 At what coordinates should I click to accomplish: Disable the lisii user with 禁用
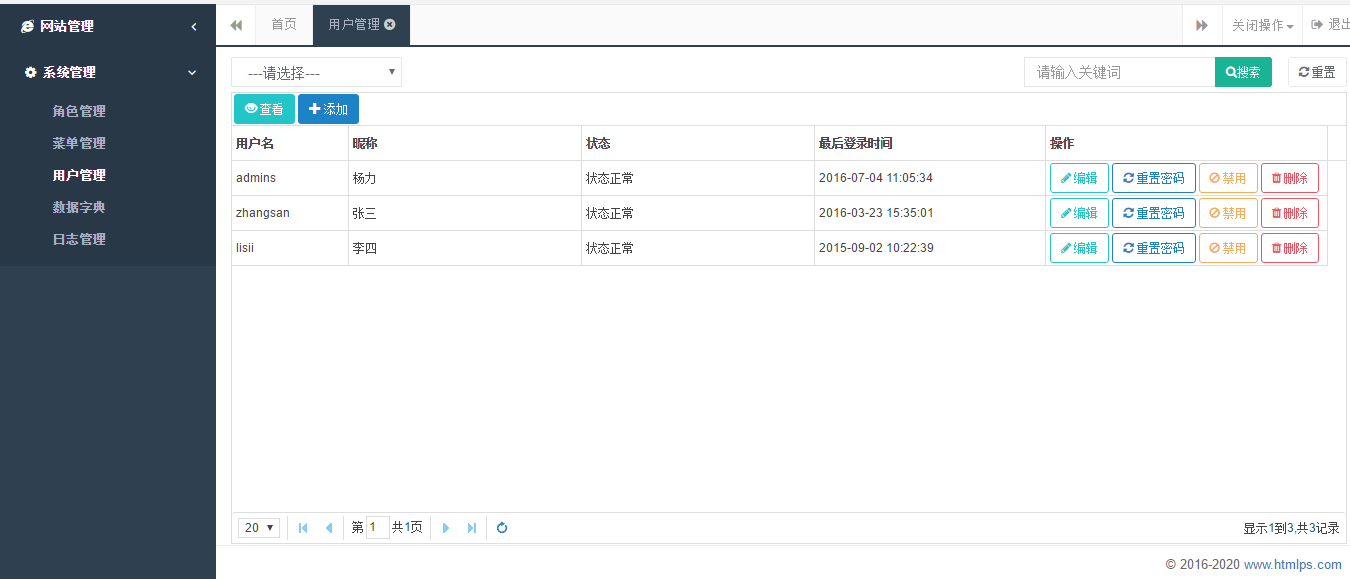(1228, 248)
